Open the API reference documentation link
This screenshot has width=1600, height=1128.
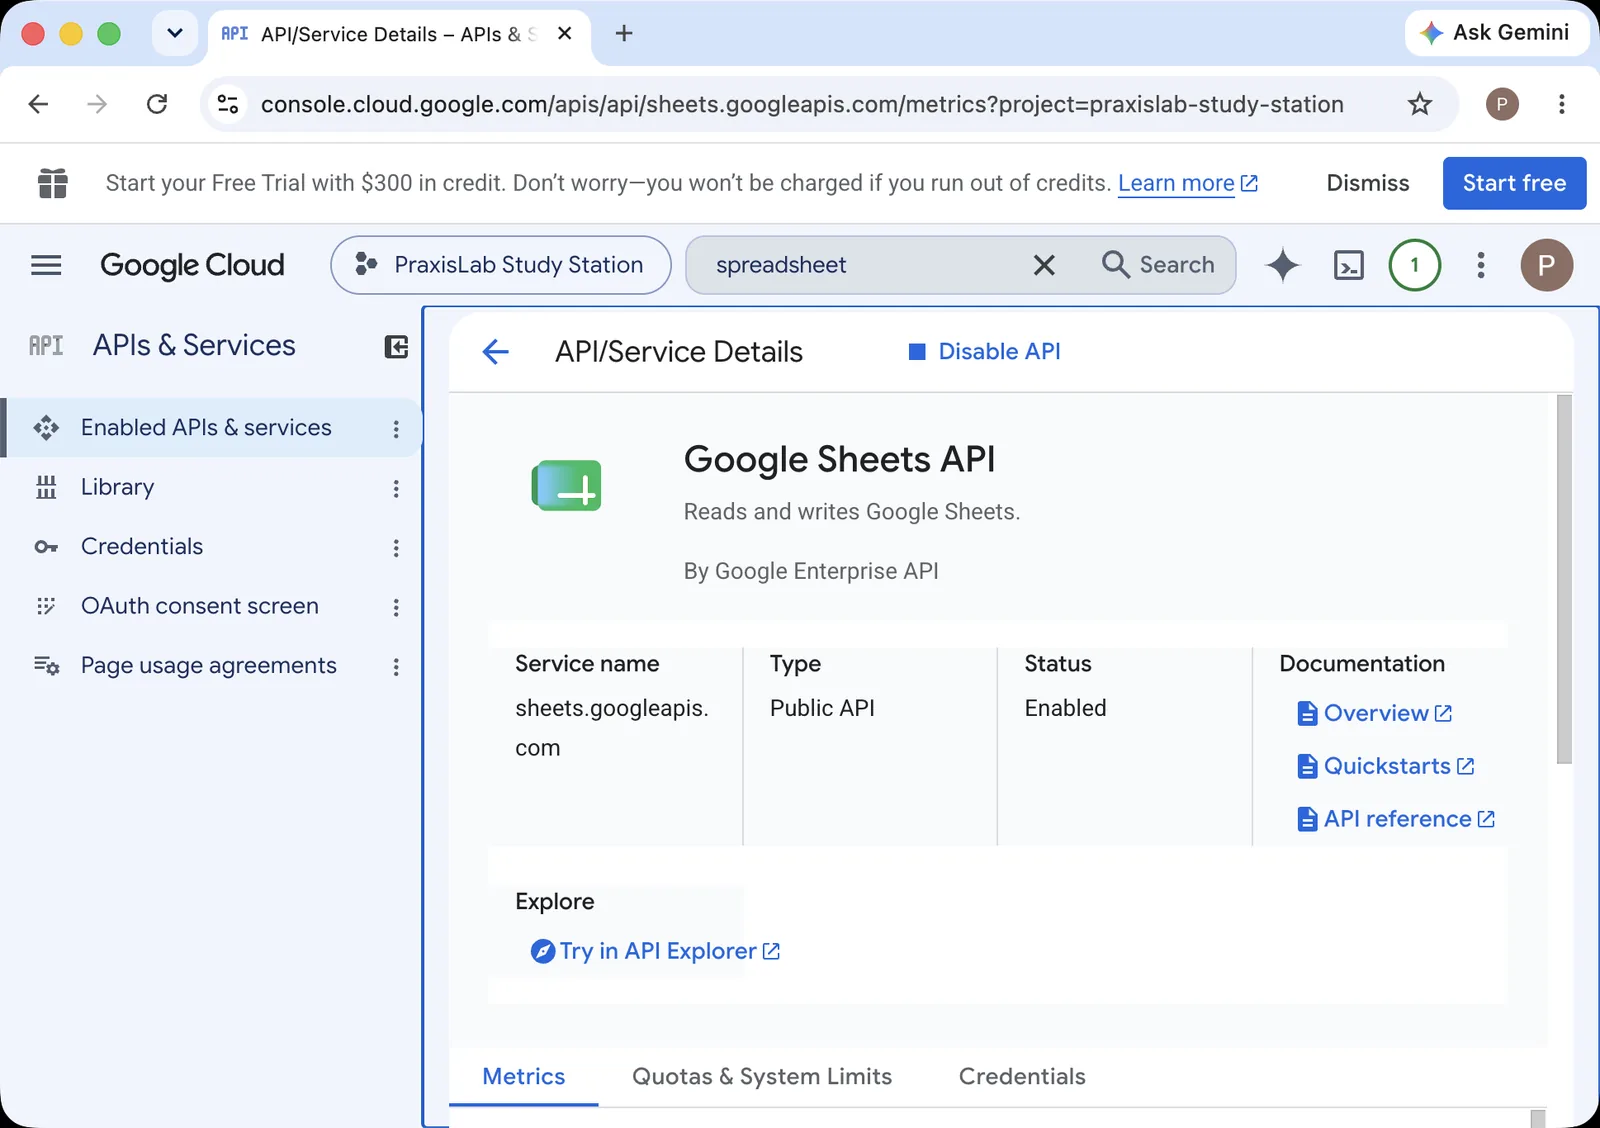point(1396,819)
